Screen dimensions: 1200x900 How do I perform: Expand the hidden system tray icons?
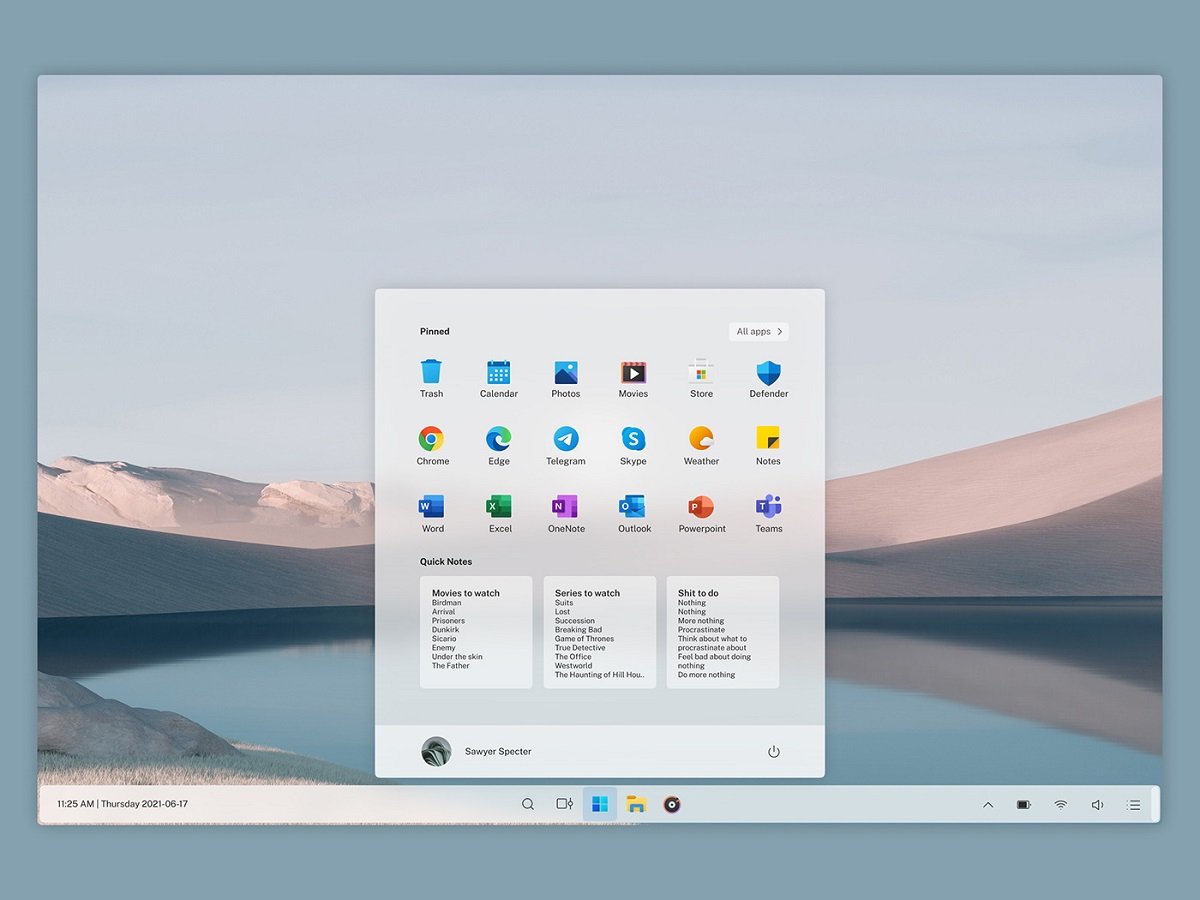(988, 805)
